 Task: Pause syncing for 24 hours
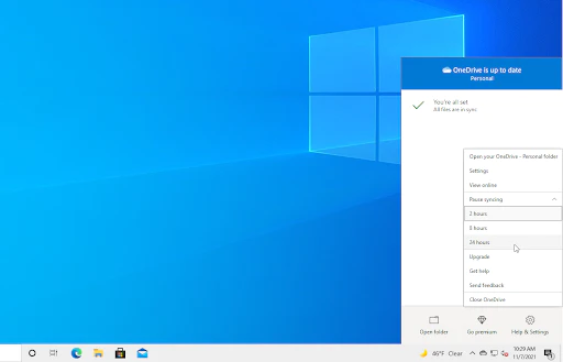513,242
